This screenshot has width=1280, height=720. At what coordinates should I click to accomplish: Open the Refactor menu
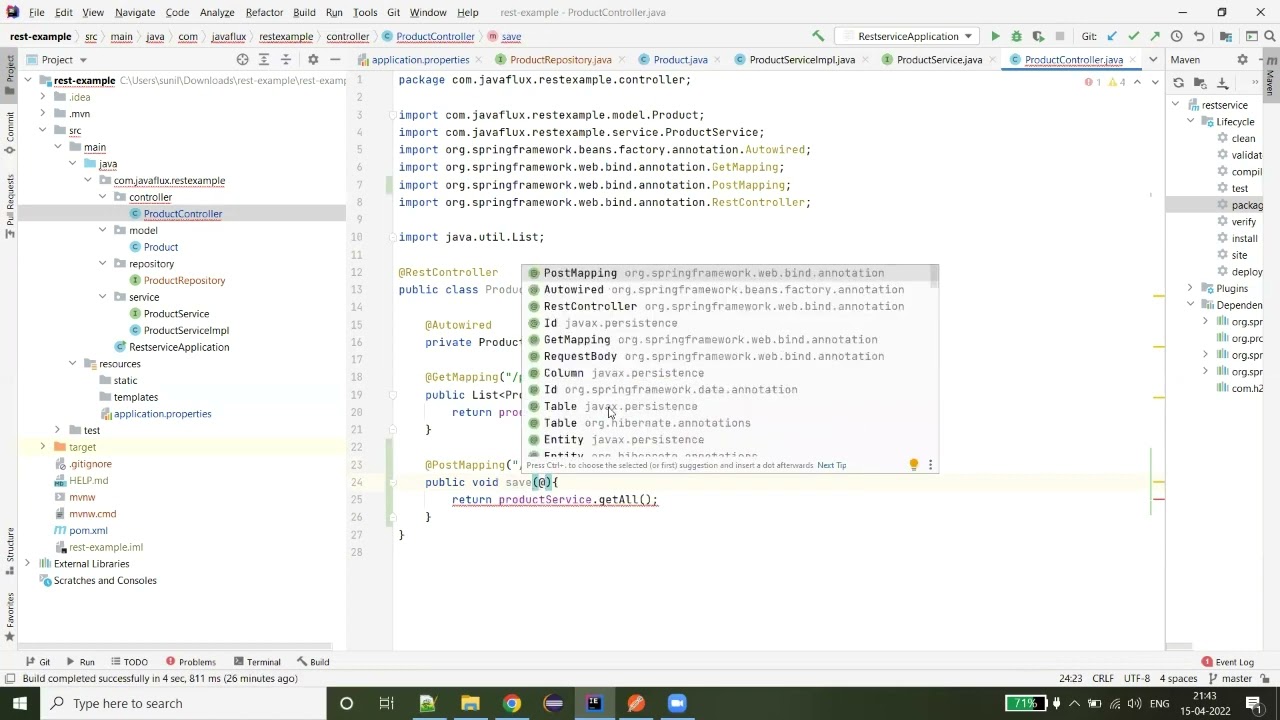[x=264, y=12]
